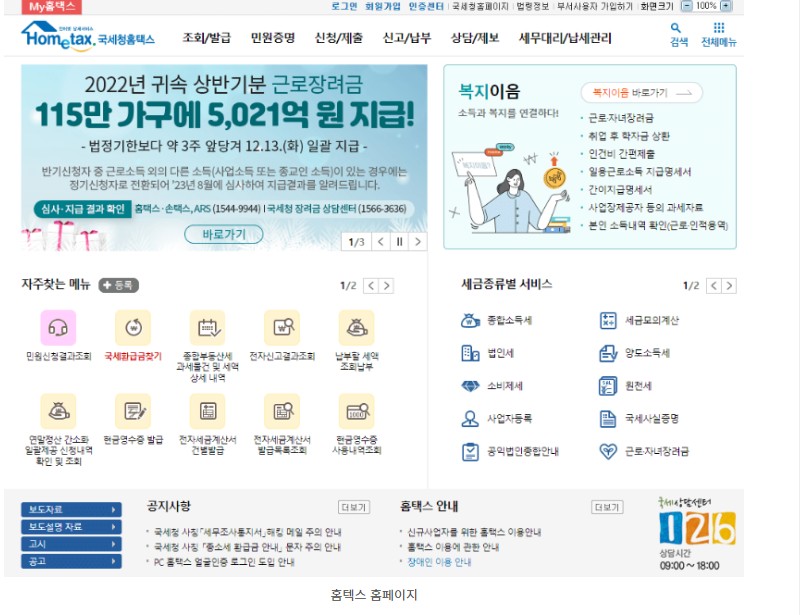The image size is (803, 615).
Task: Click the 세금모의계산 calculator icon
Action: point(608,321)
